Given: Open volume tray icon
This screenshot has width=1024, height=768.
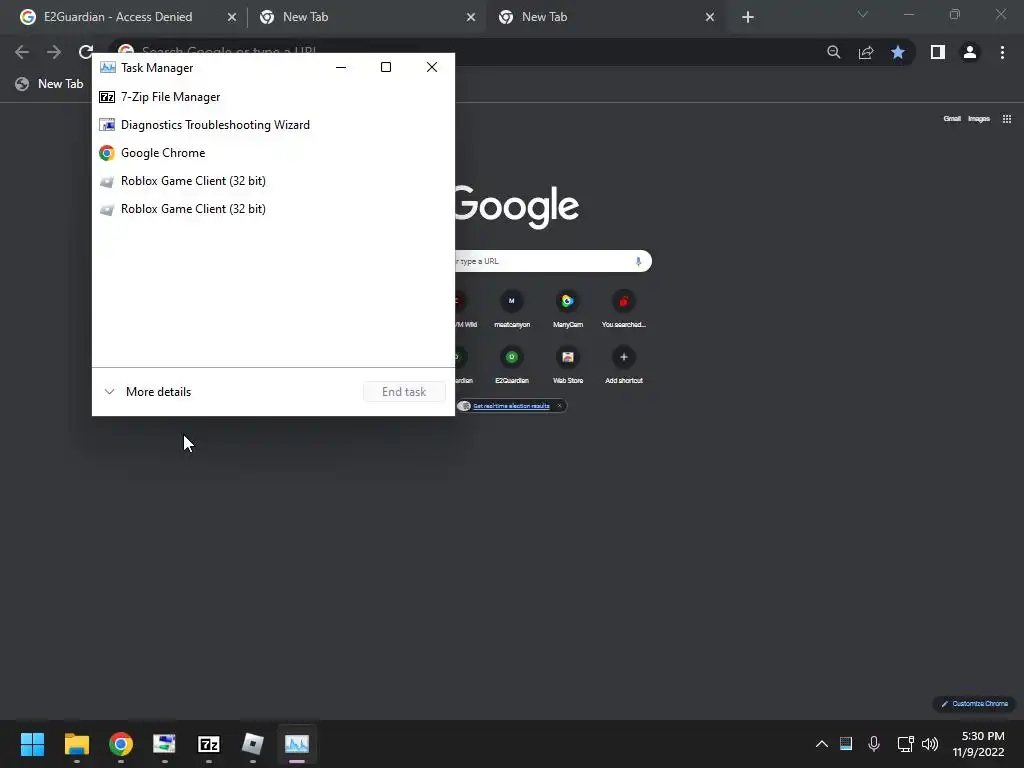Looking at the screenshot, I should coord(930,744).
